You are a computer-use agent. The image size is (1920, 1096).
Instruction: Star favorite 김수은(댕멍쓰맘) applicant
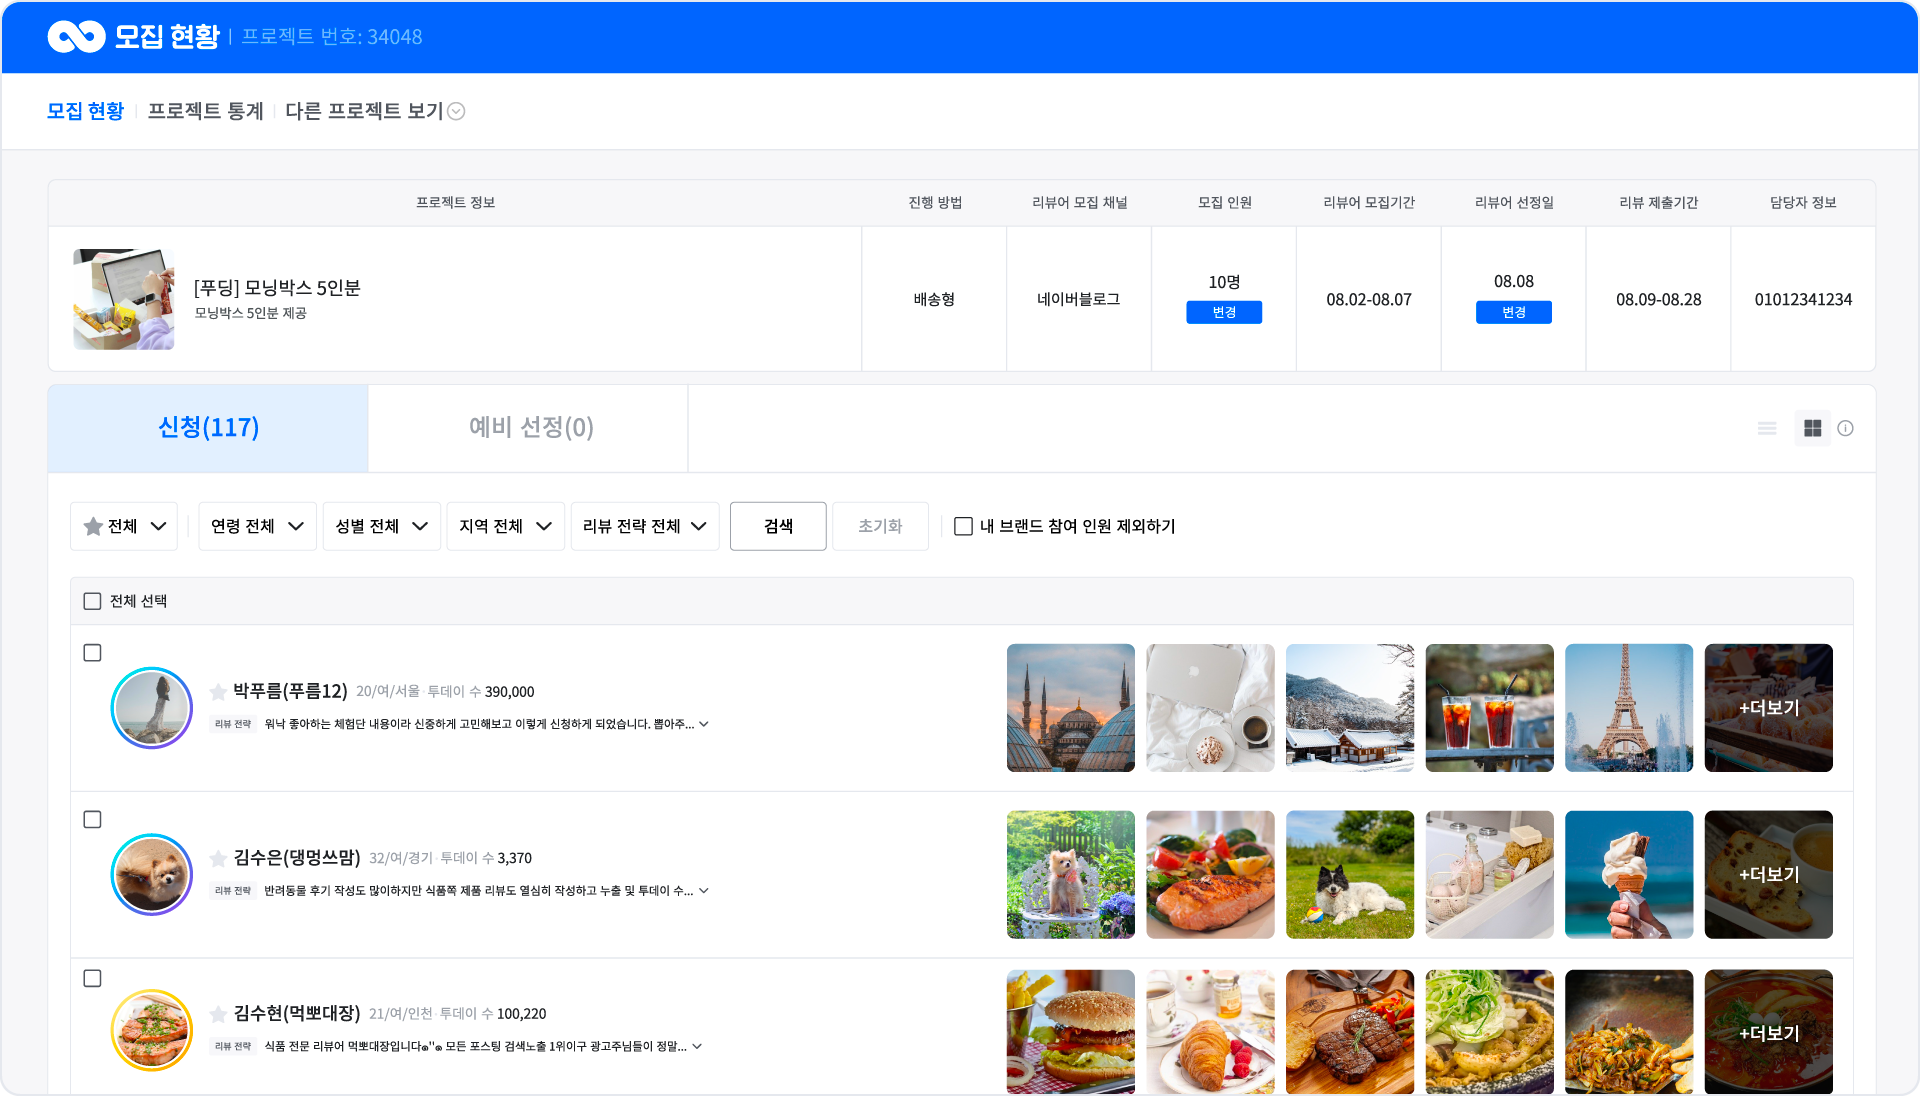(218, 858)
